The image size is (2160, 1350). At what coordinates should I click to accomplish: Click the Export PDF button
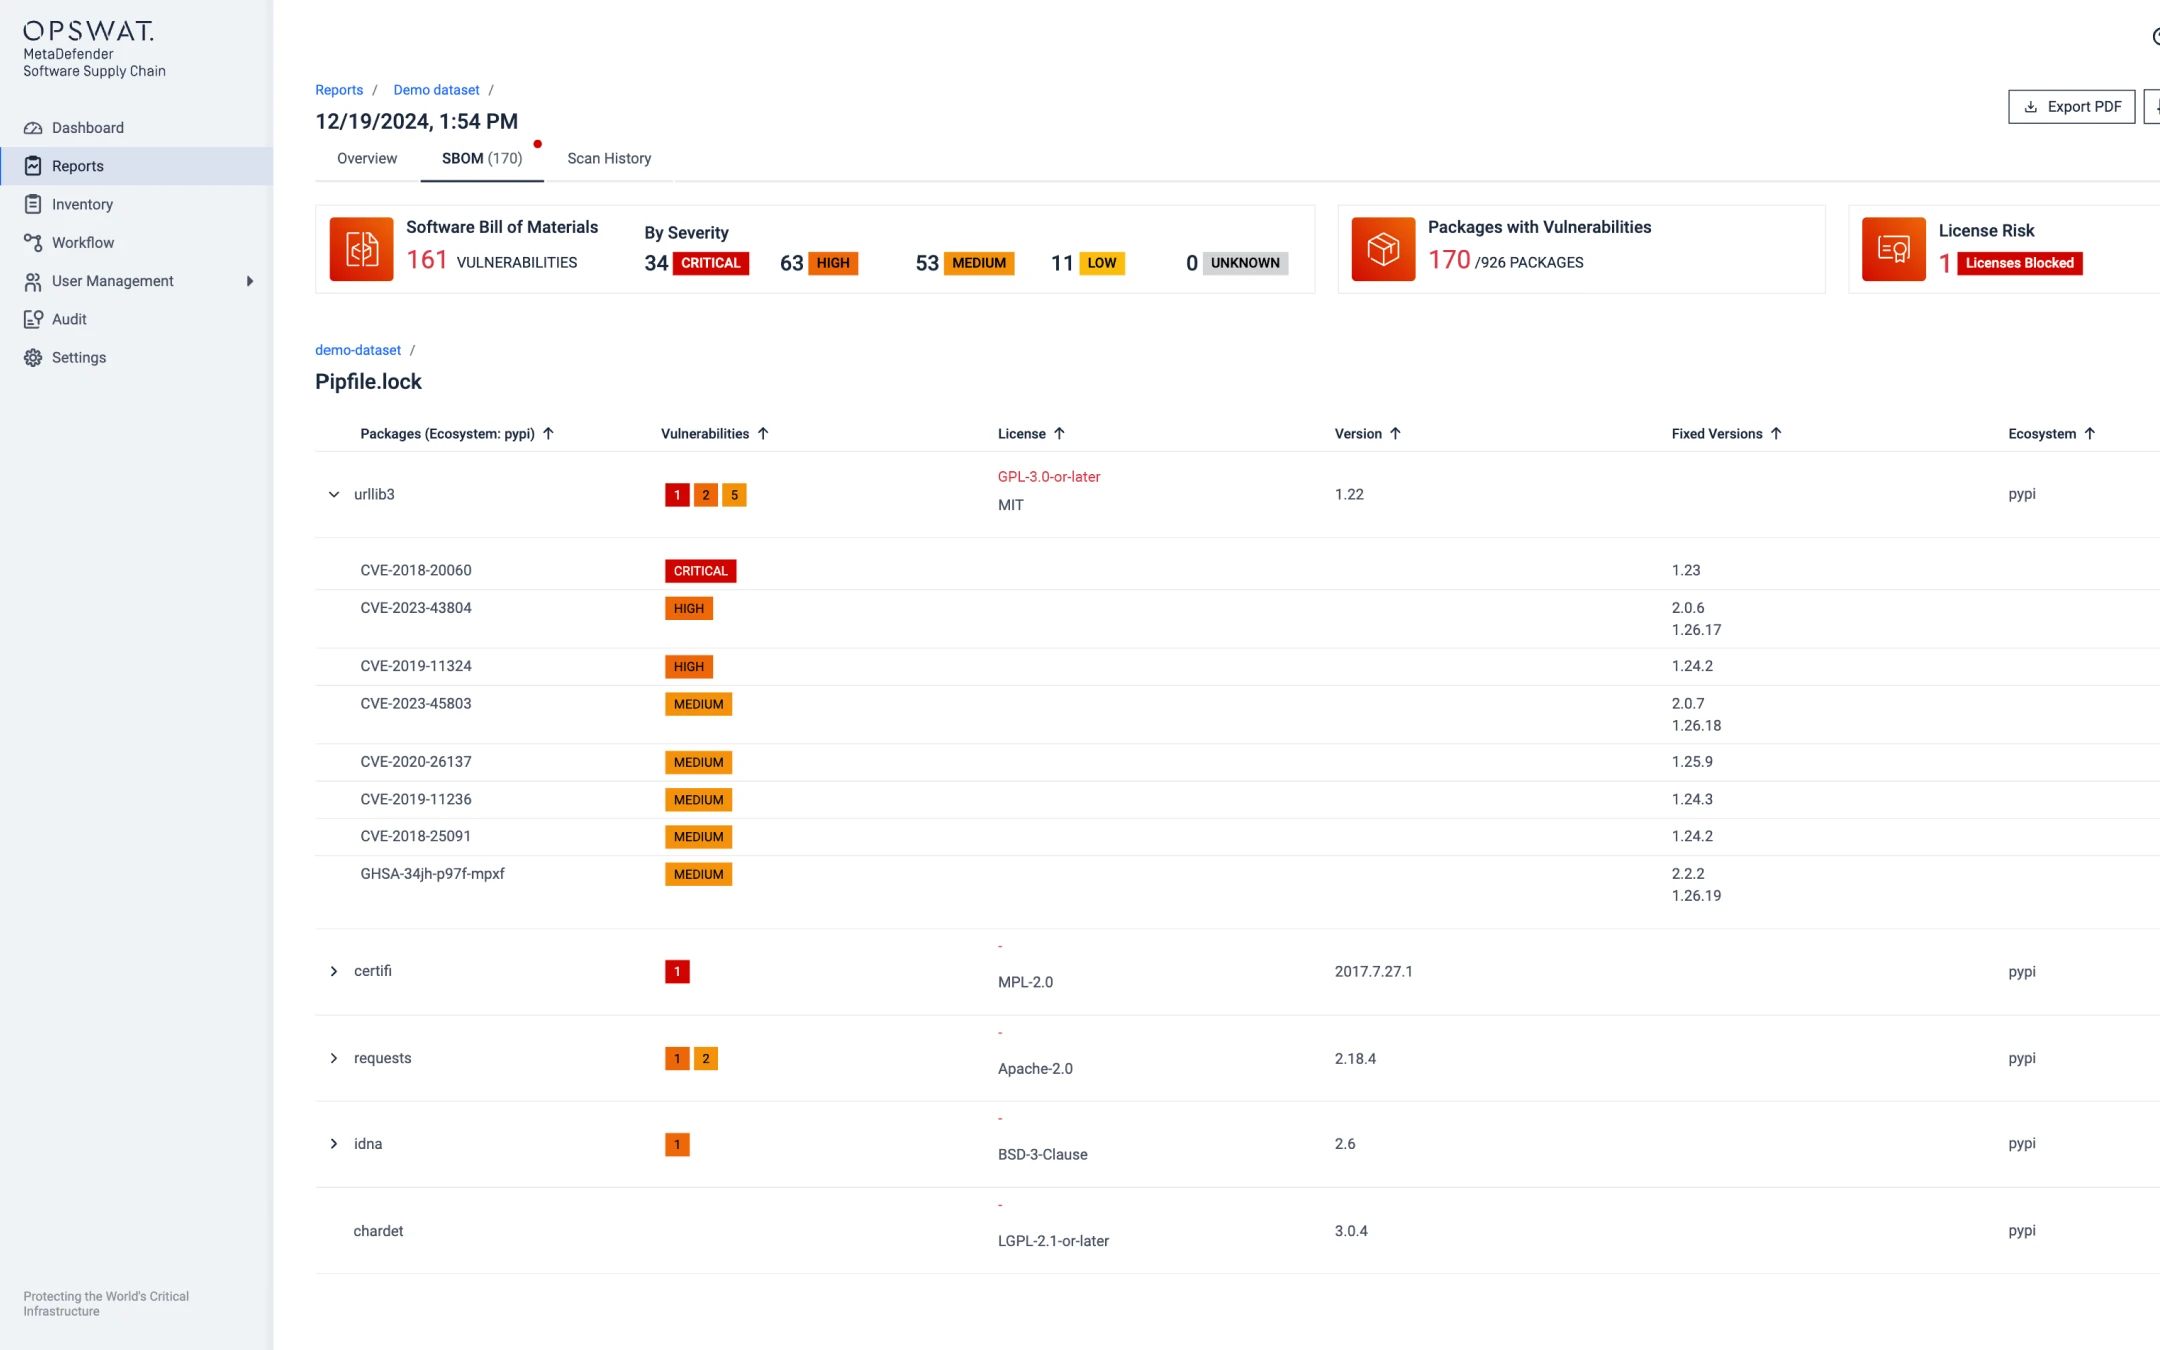(2072, 106)
